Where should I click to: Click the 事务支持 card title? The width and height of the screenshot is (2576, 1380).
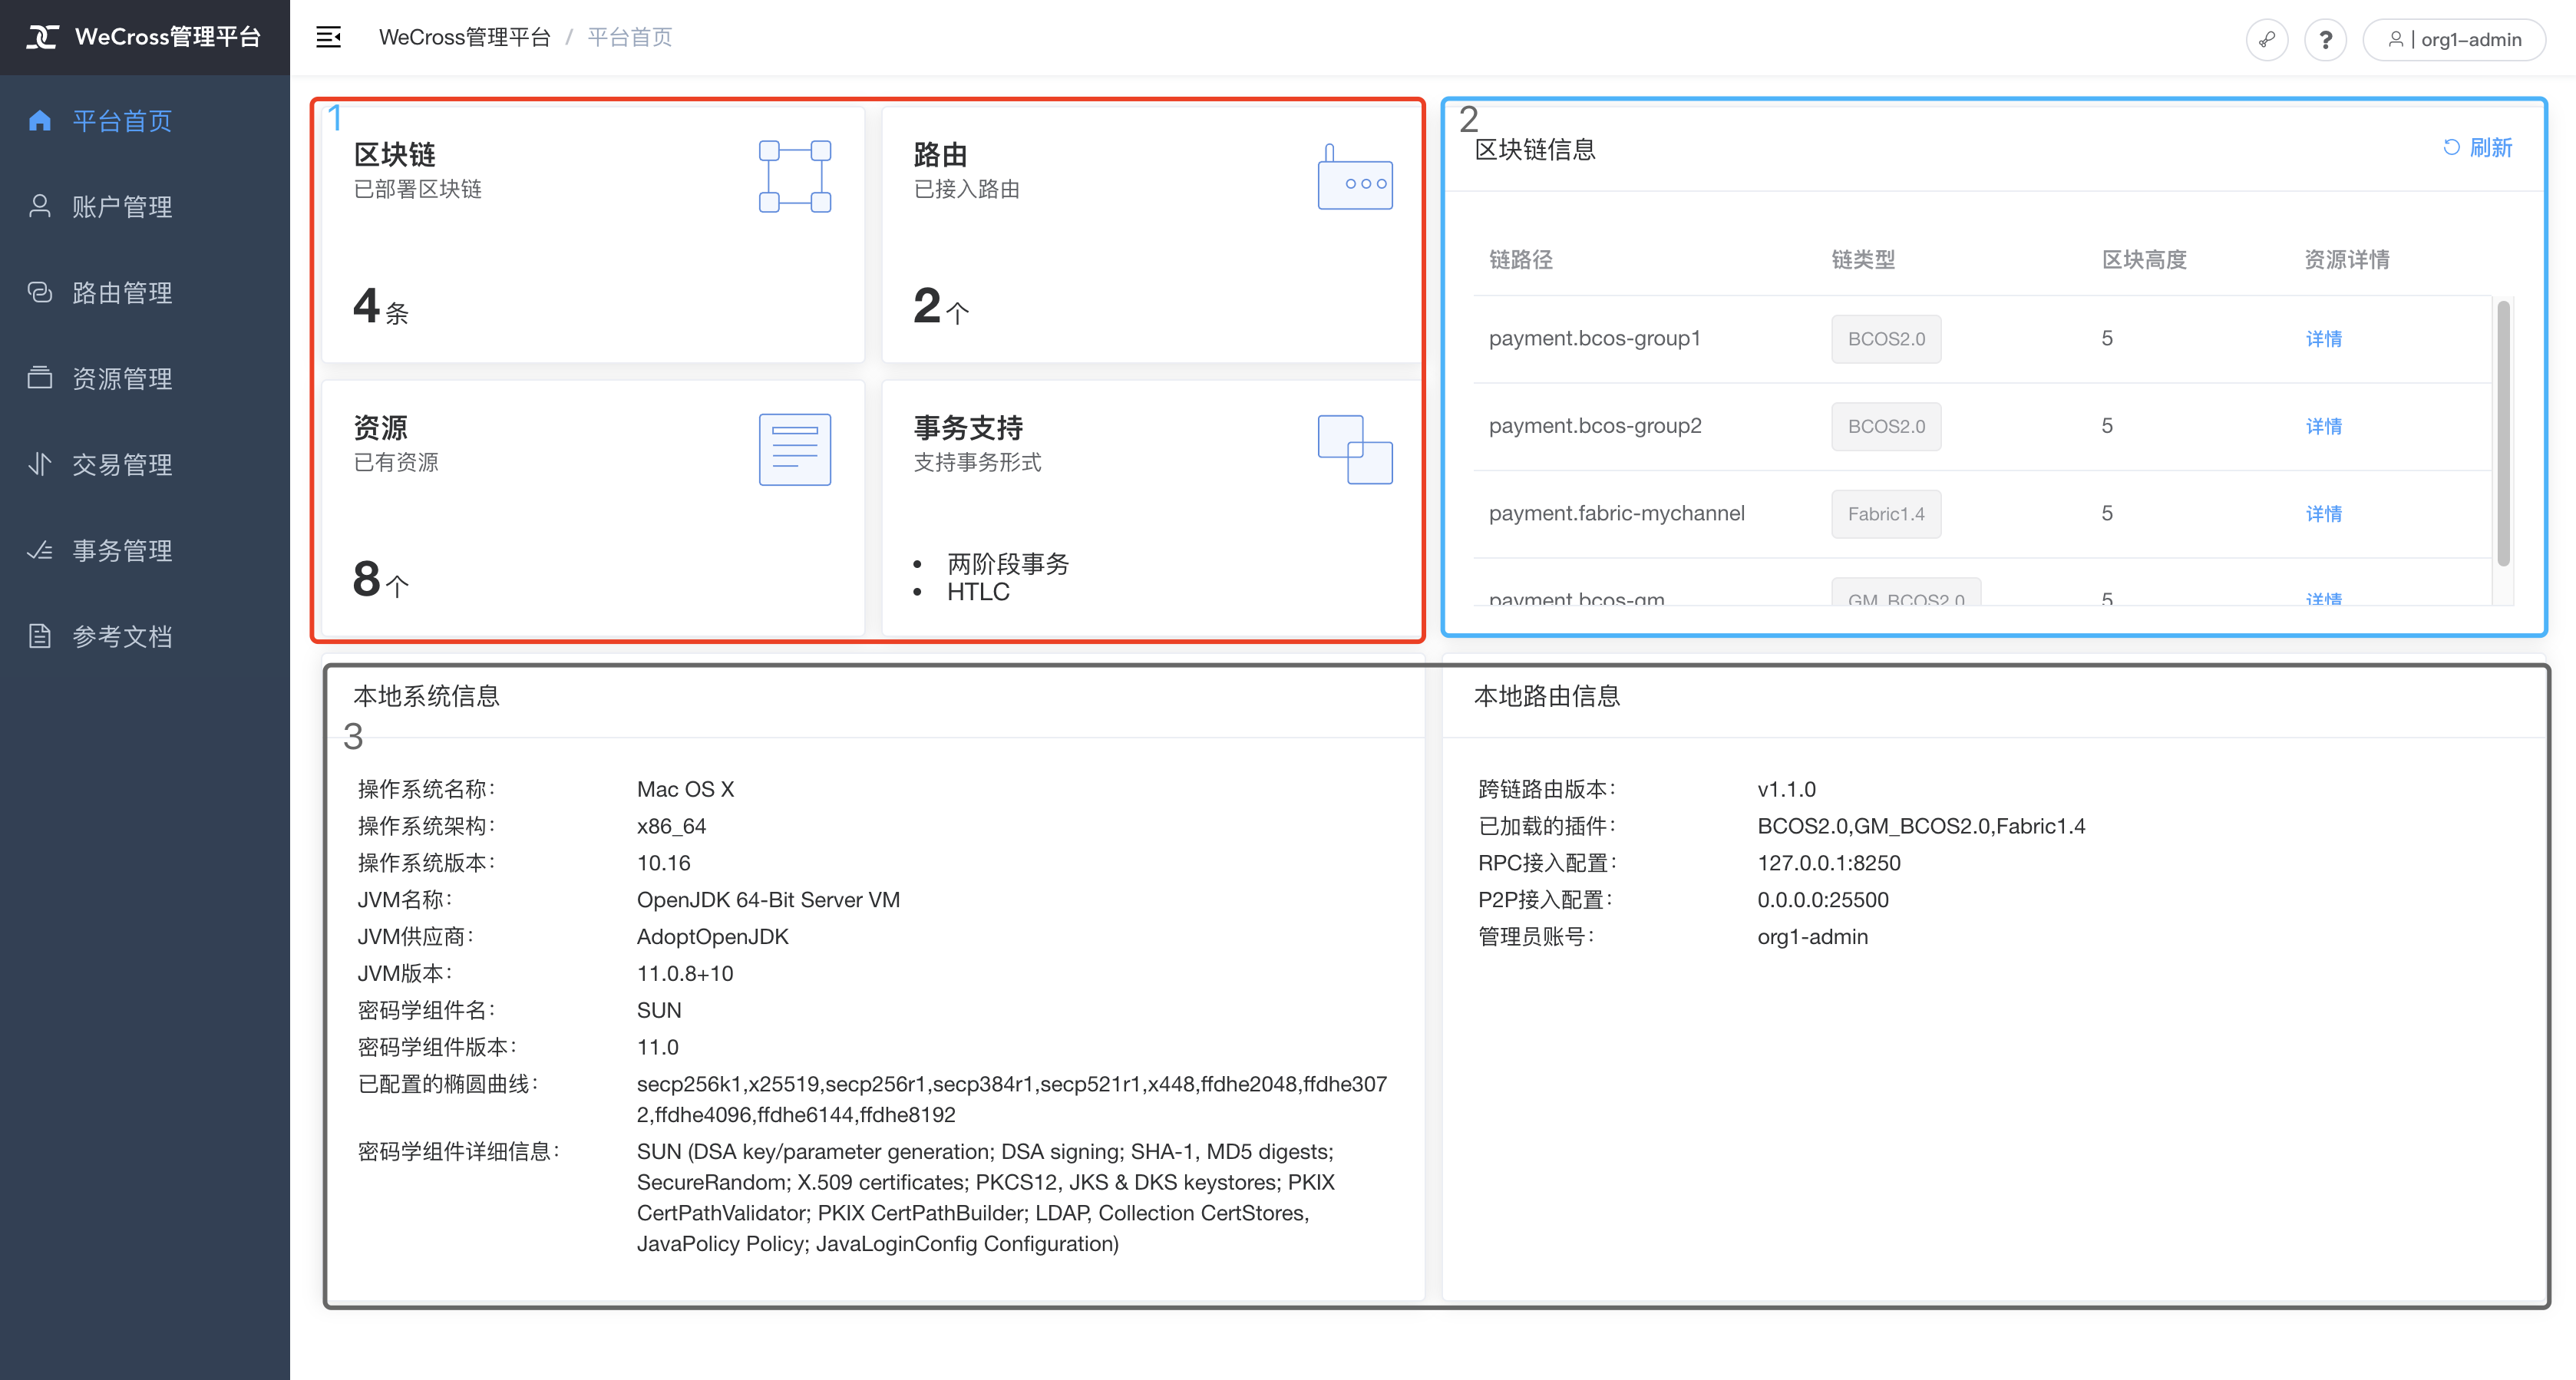pyautogui.click(x=968, y=428)
